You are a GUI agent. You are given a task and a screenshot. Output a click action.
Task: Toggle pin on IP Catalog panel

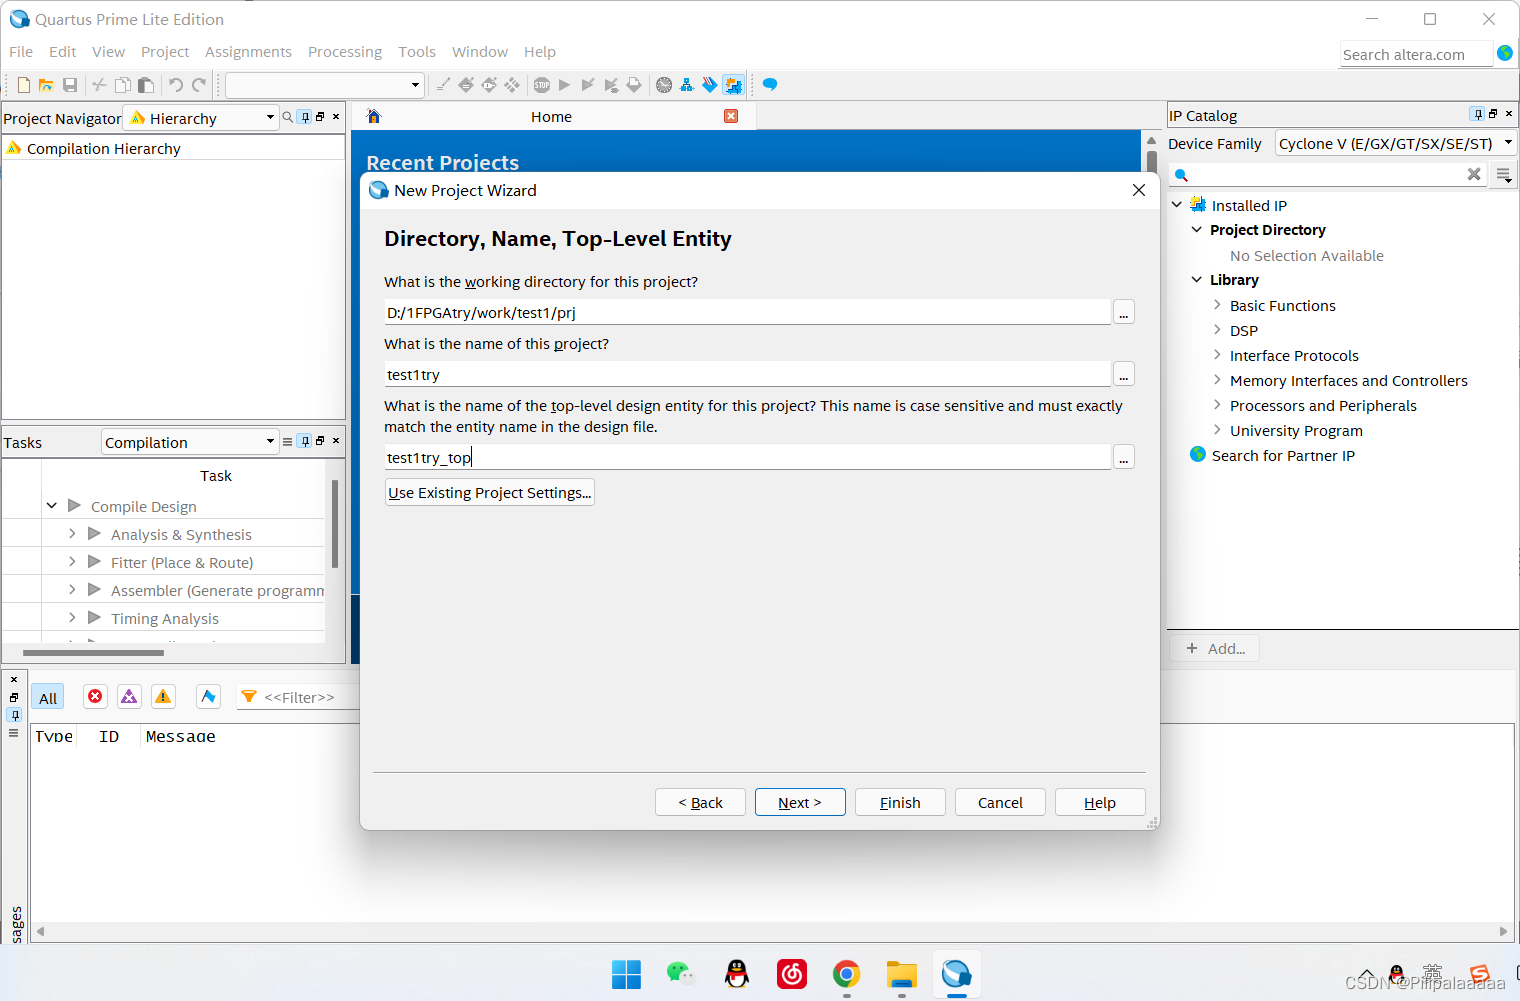(1477, 114)
